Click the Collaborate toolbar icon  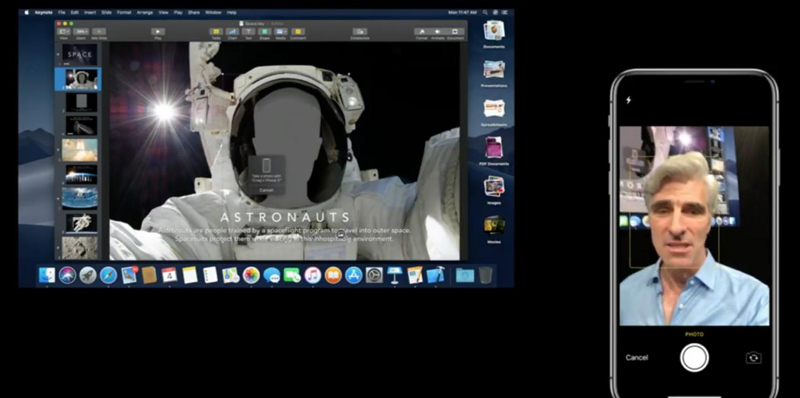coord(360,32)
